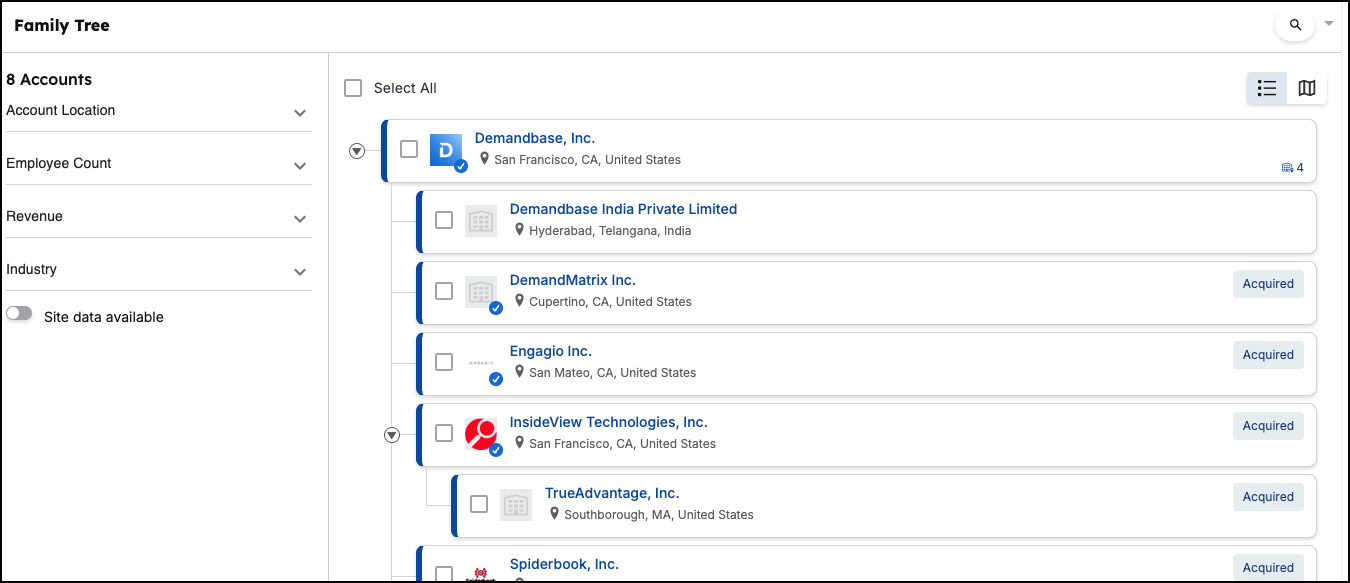This screenshot has width=1350, height=583.
Task: Click the Hyderabad, Telangana, India location text
Action: point(610,231)
